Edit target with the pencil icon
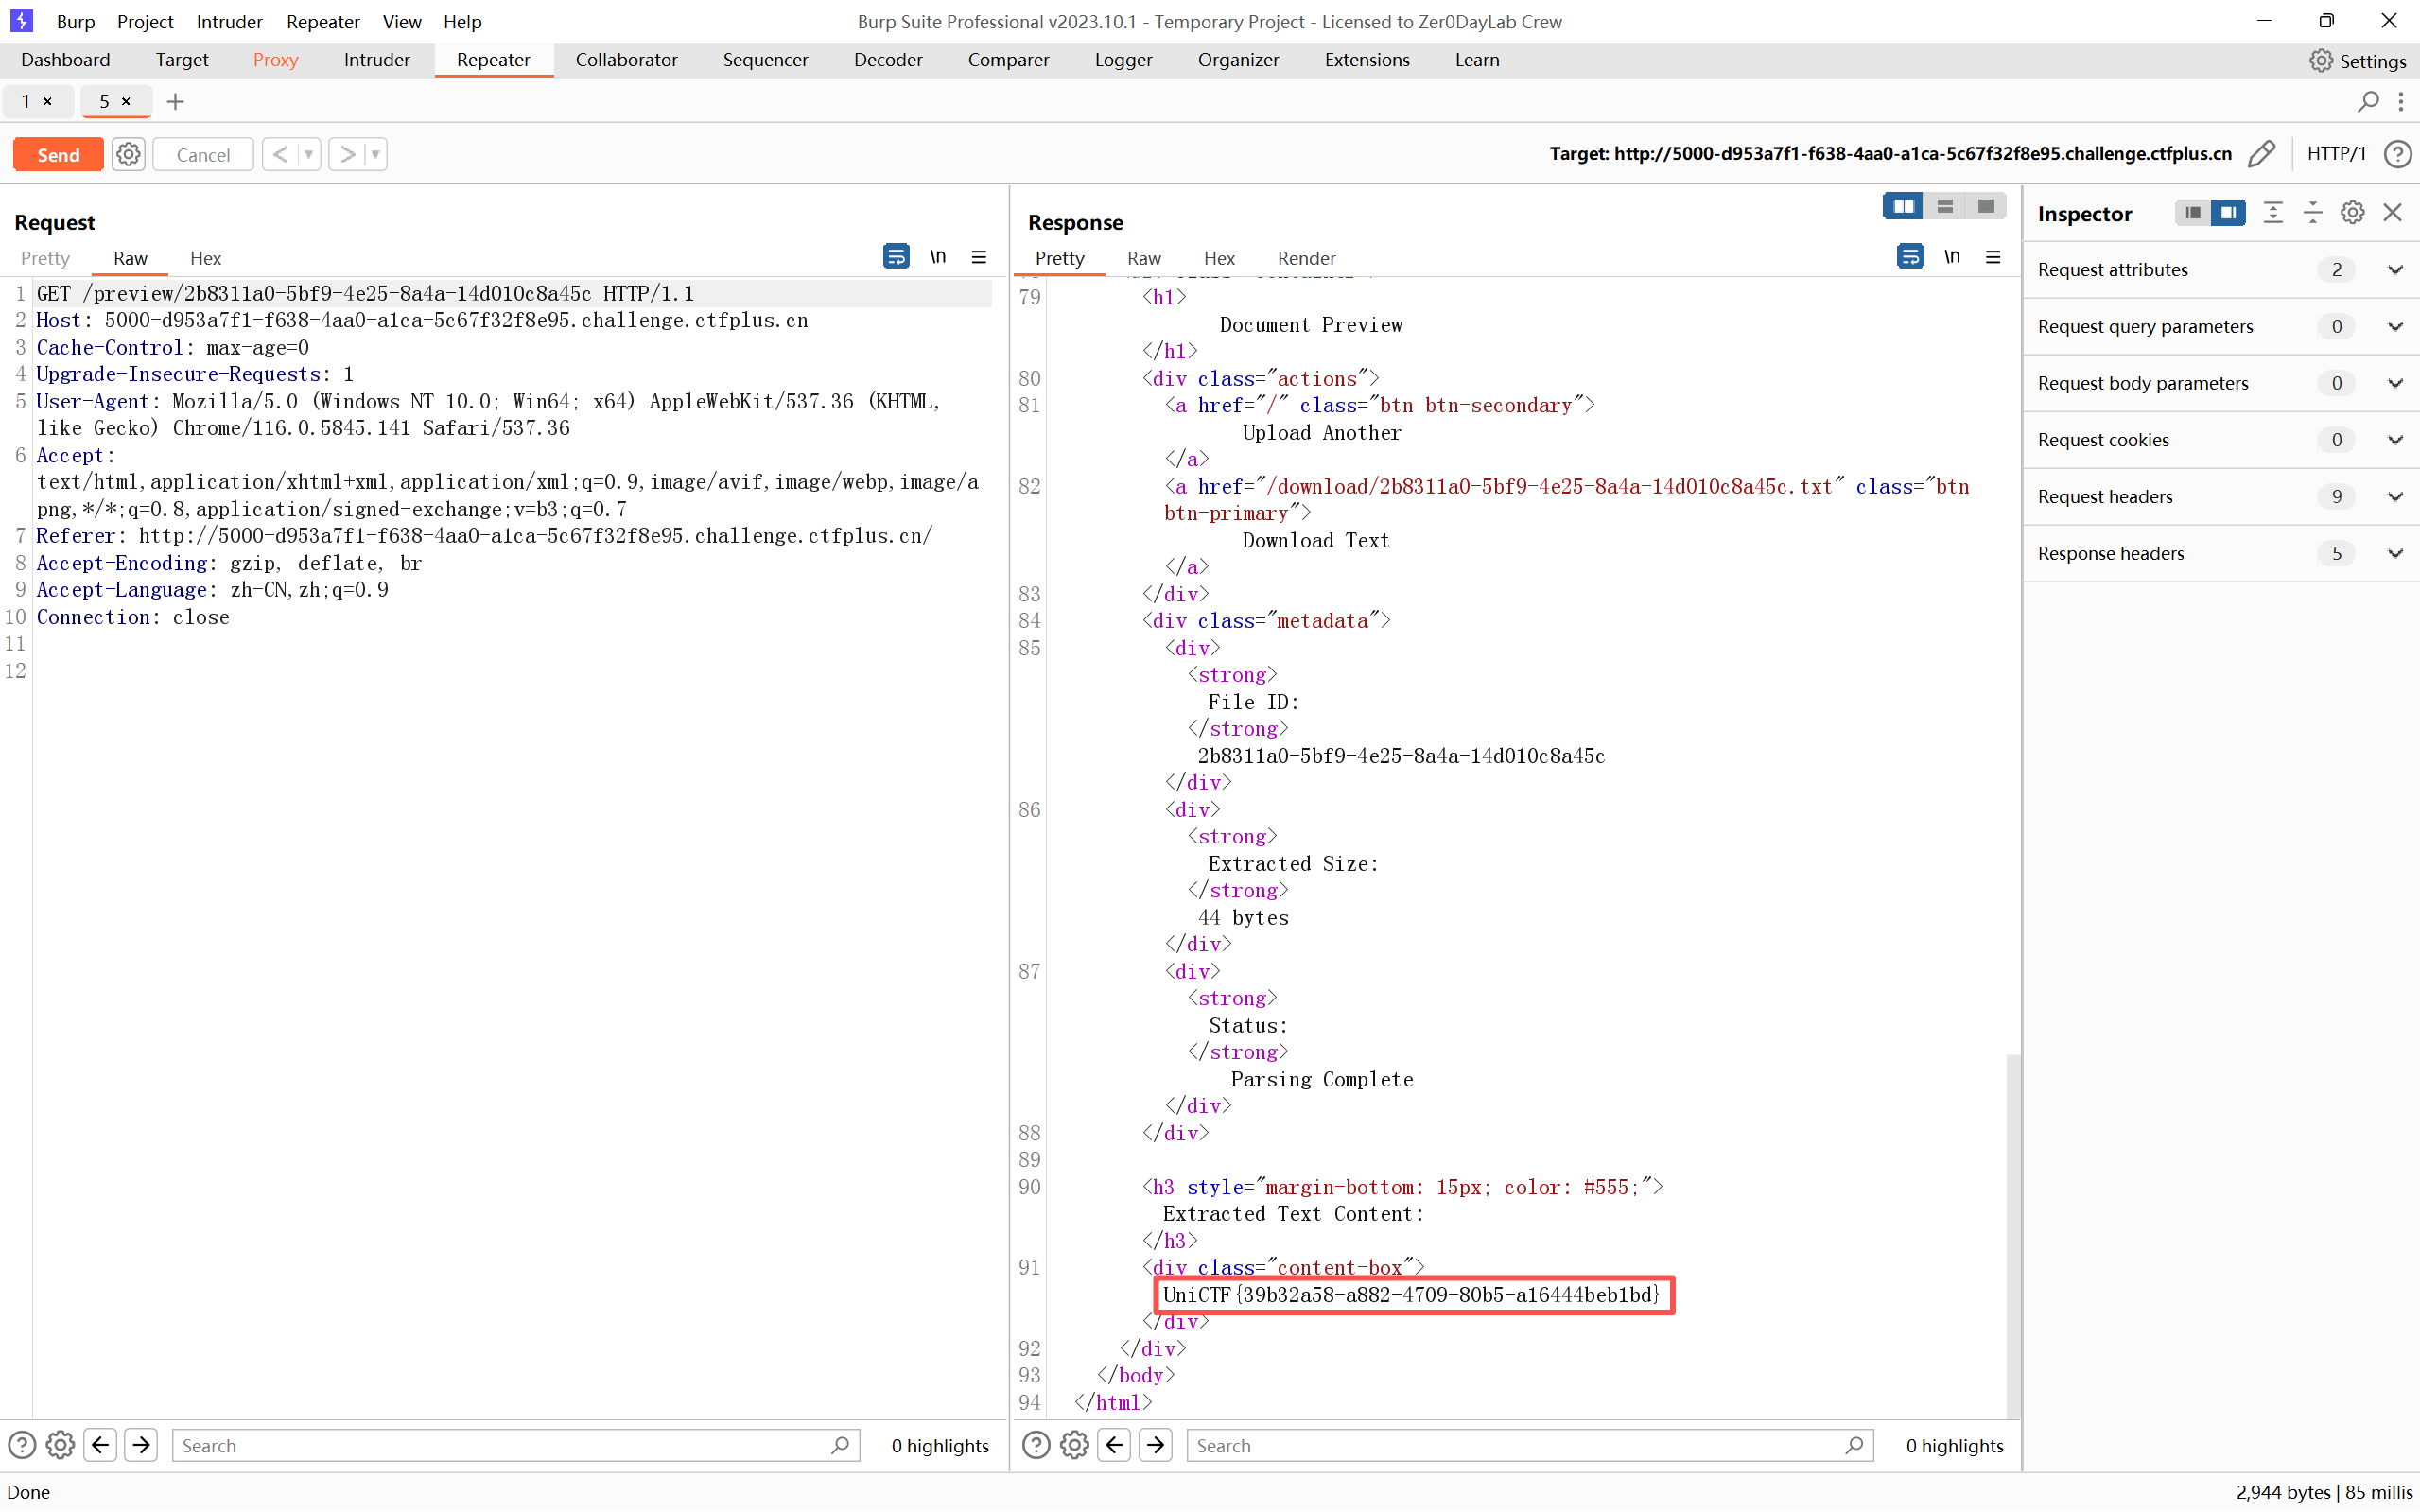 click(x=2262, y=153)
